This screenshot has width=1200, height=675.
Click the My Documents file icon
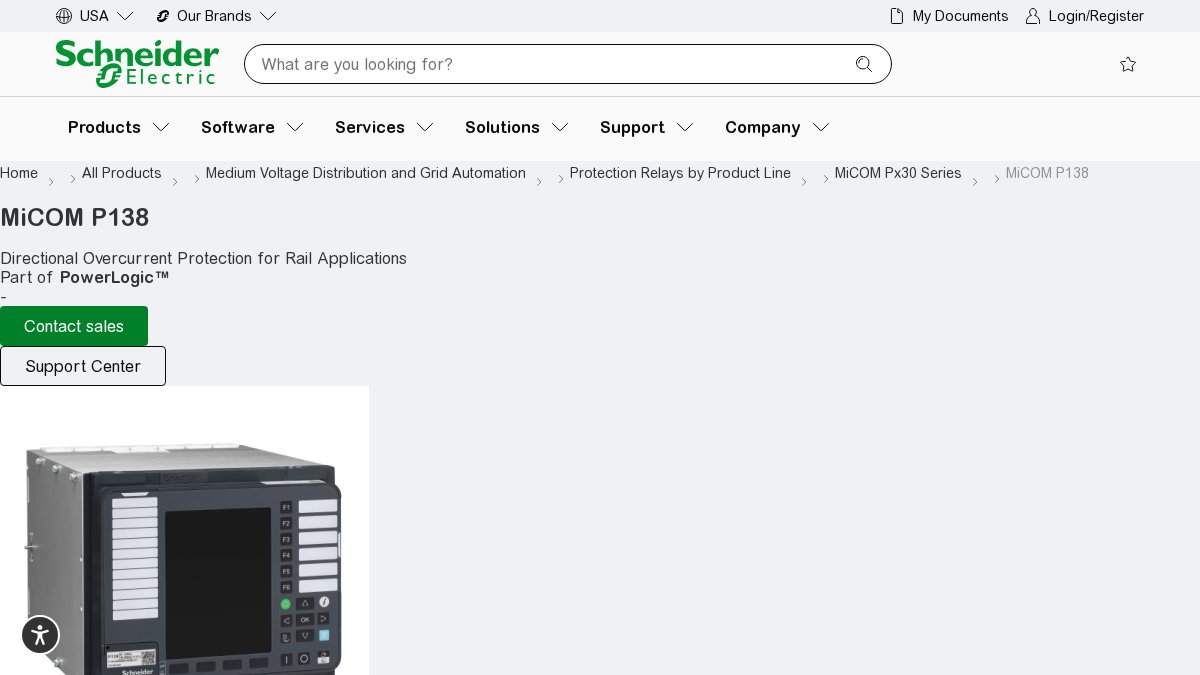tap(897, 16)
